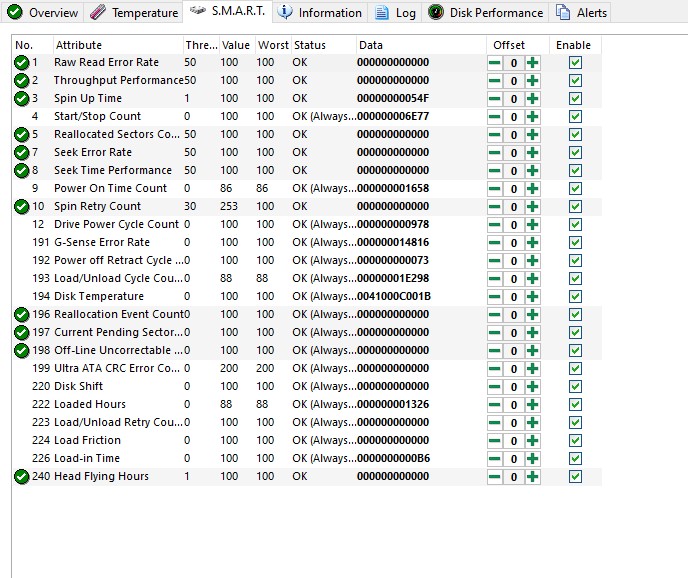The width and height of the screenshot is (688, 578).
Task: Select data value 00000001E298
Action: pos(393,279)
